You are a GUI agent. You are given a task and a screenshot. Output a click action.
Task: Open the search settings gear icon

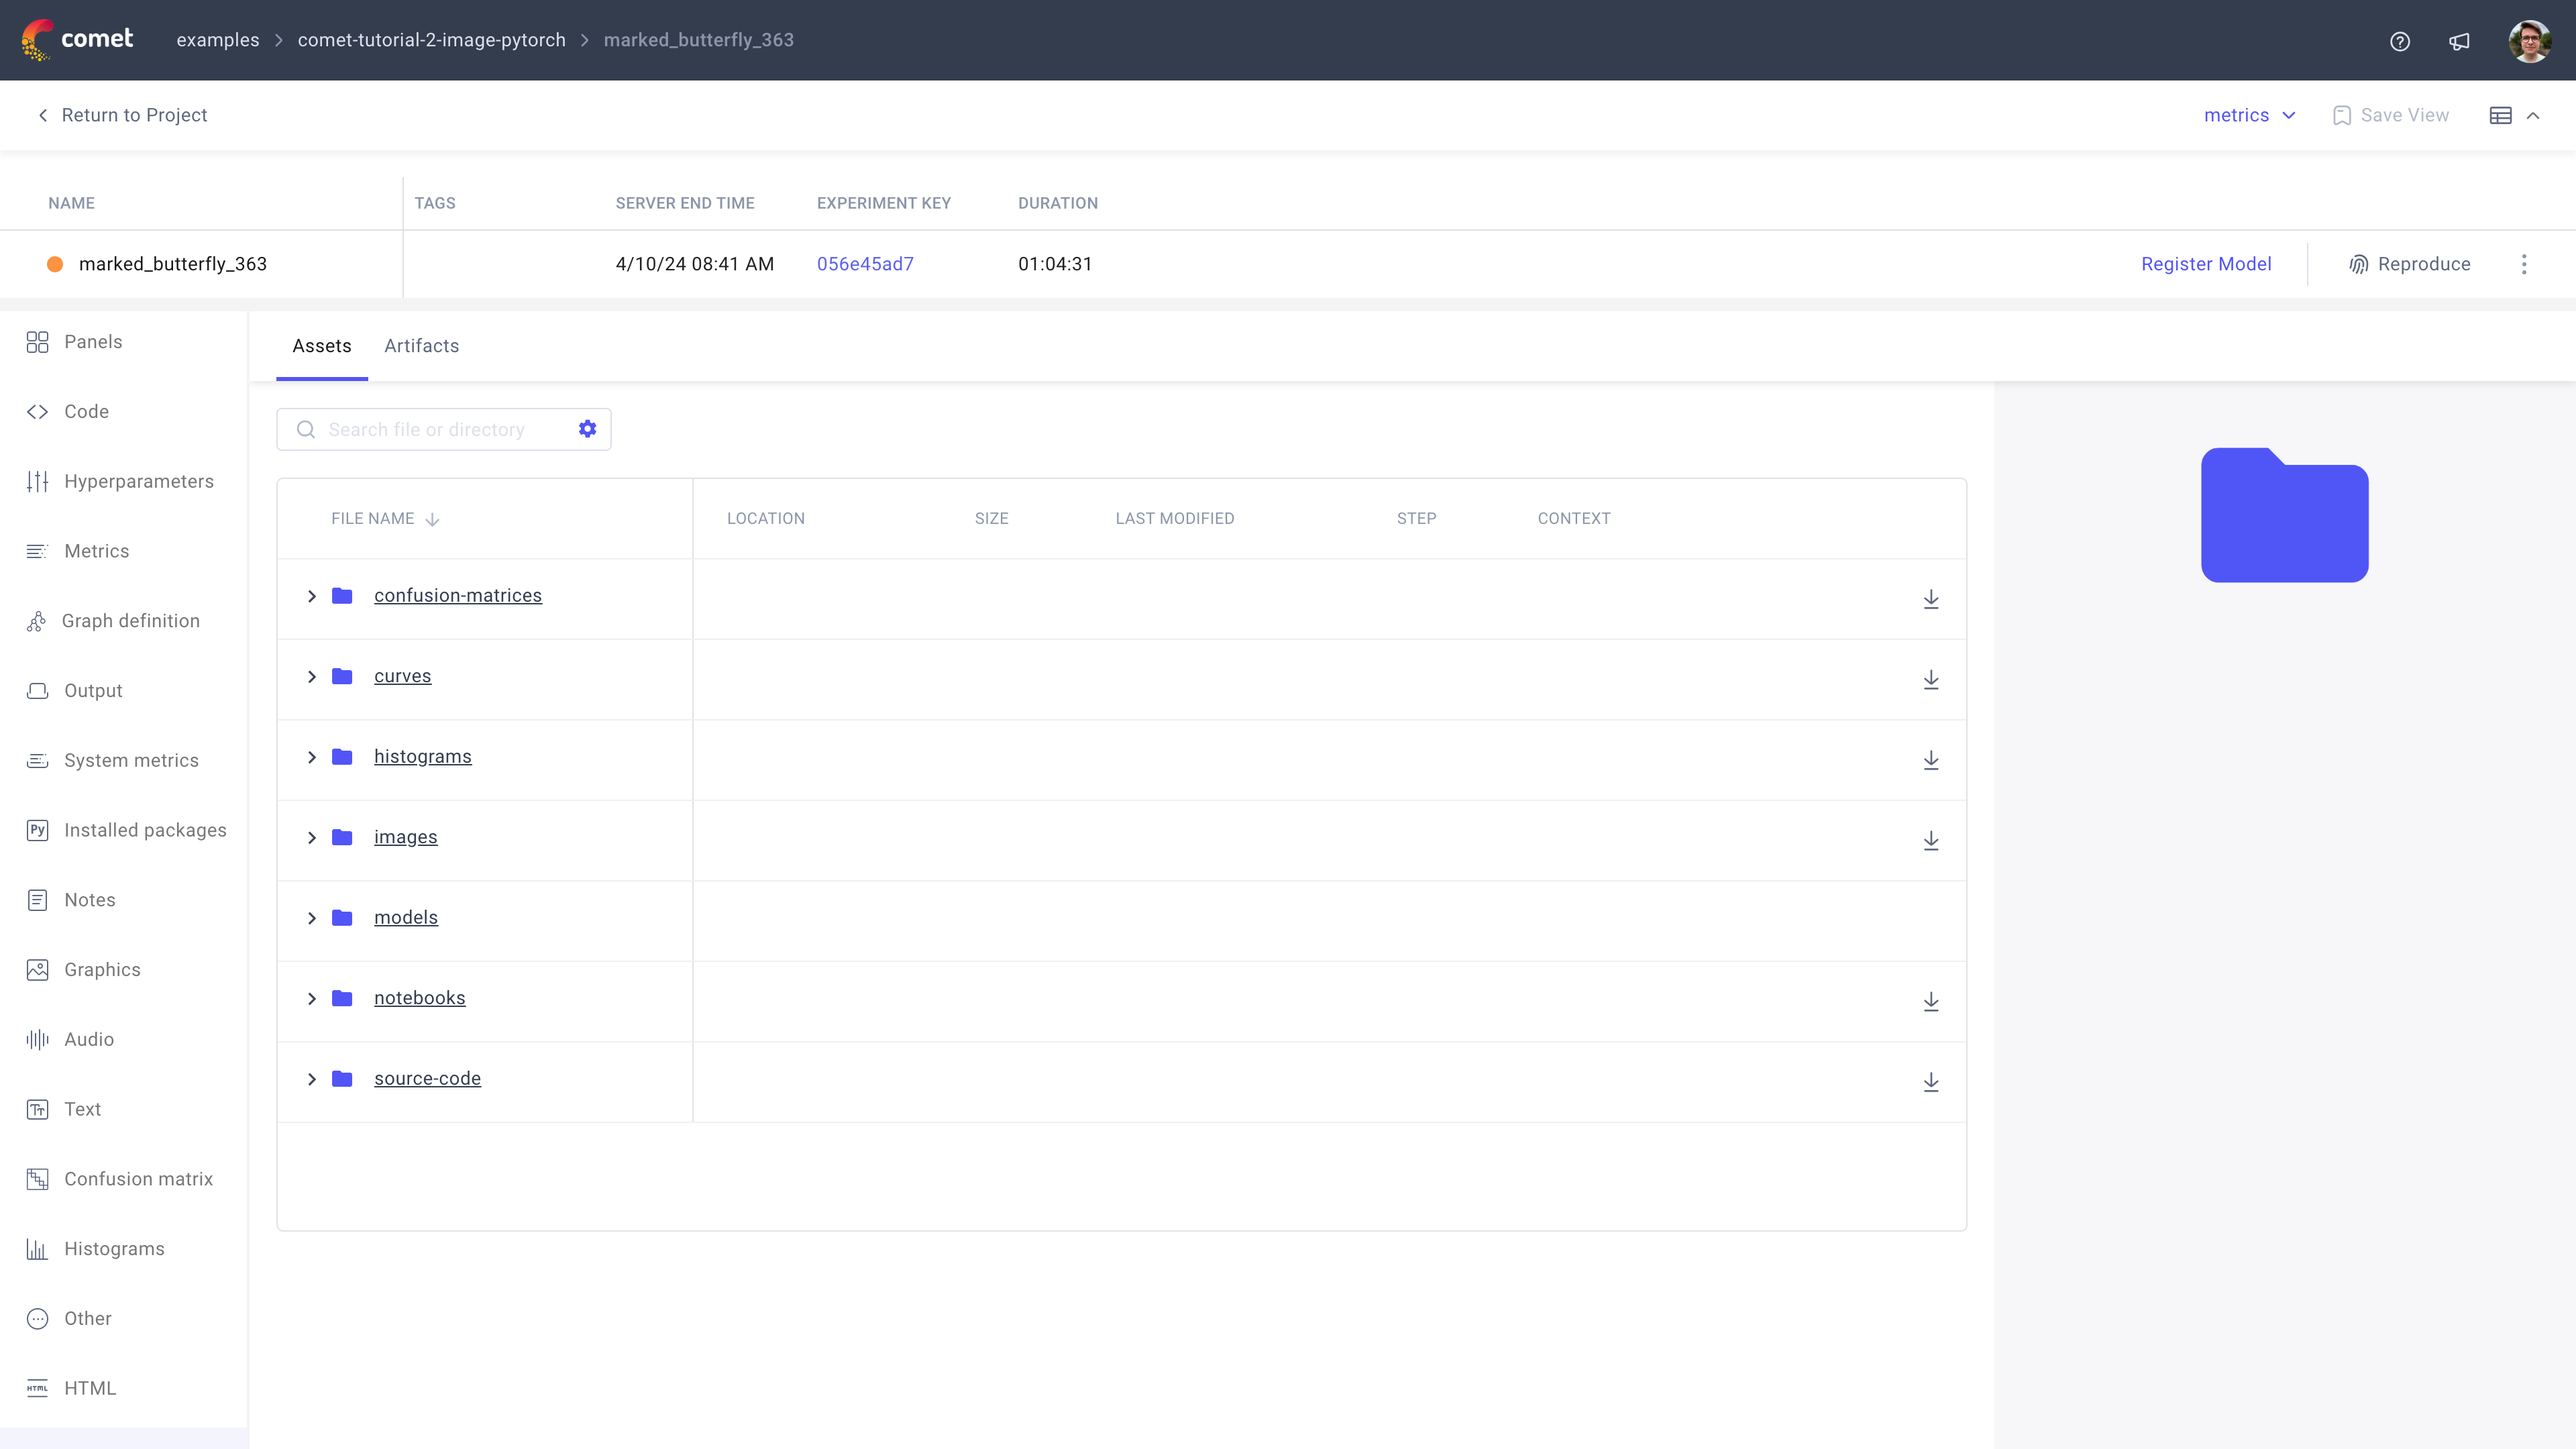coord(587,428)
